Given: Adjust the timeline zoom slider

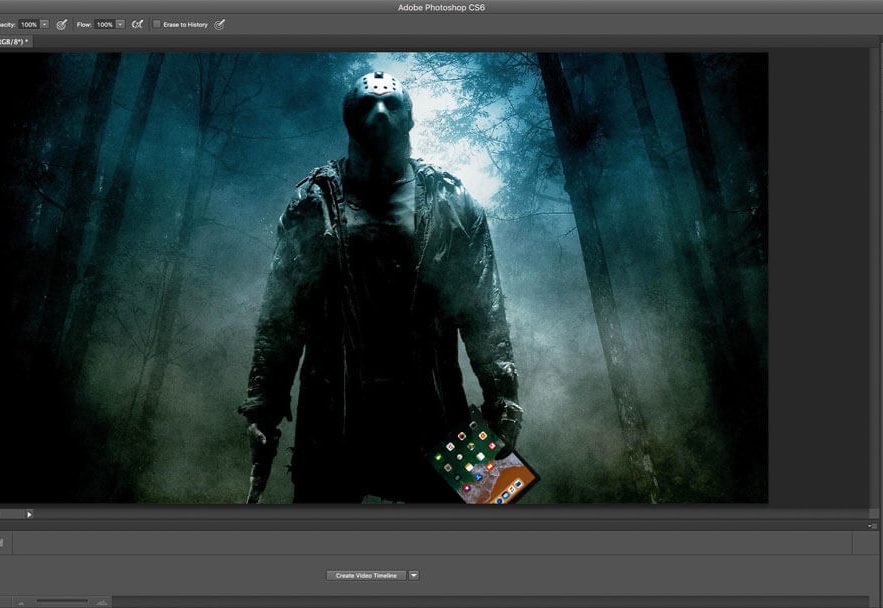Looking at the screenshot, I should 62,602.
